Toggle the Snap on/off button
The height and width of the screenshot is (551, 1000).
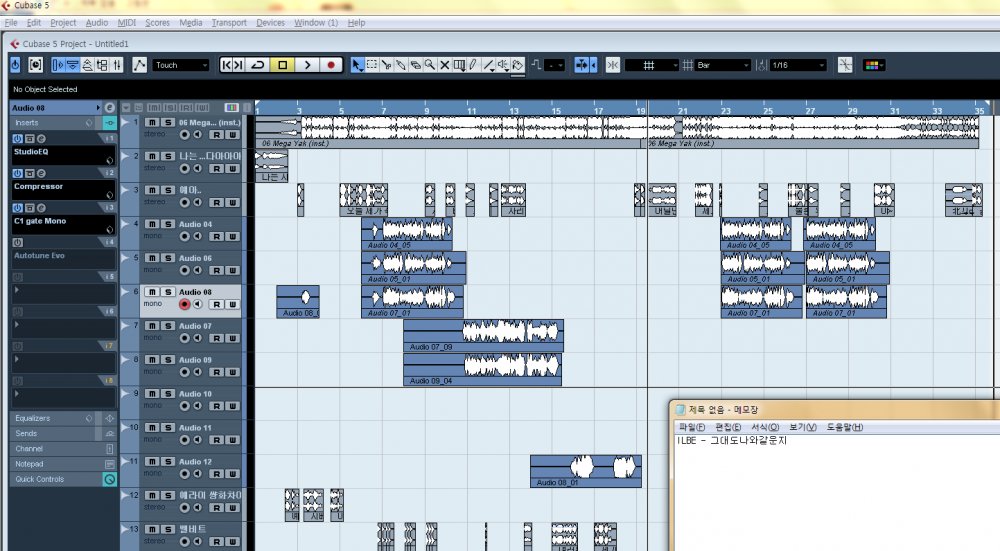point(613,65)
